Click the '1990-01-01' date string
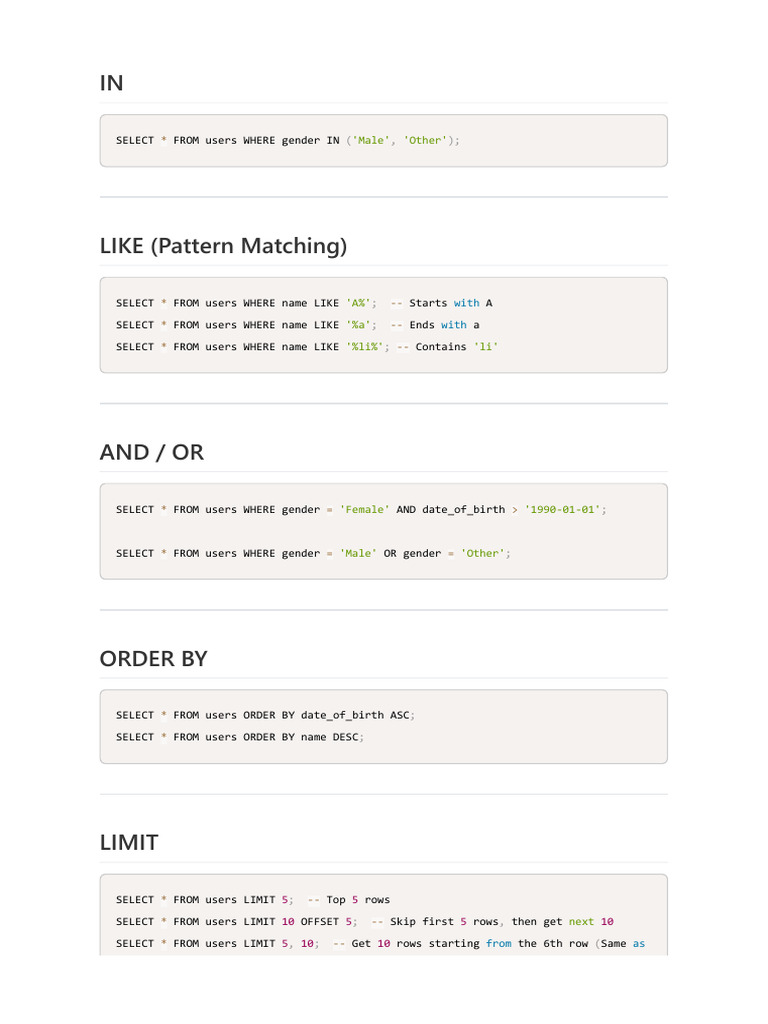This screenshot has width=768, height=1024. [563, 509]
